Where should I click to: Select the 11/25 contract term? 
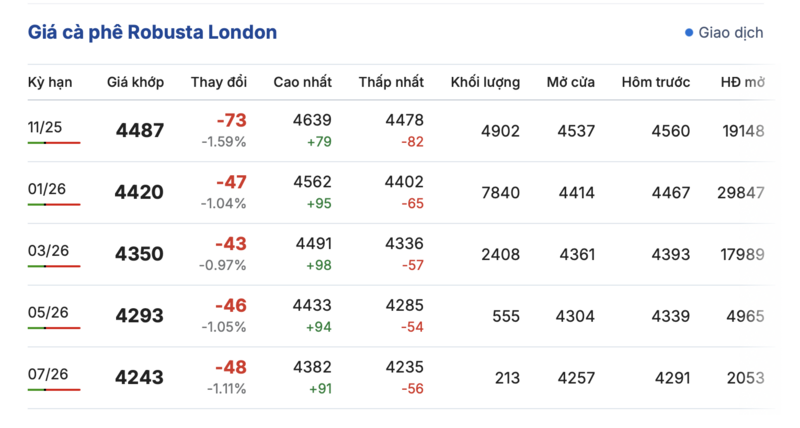click(46, 127)
